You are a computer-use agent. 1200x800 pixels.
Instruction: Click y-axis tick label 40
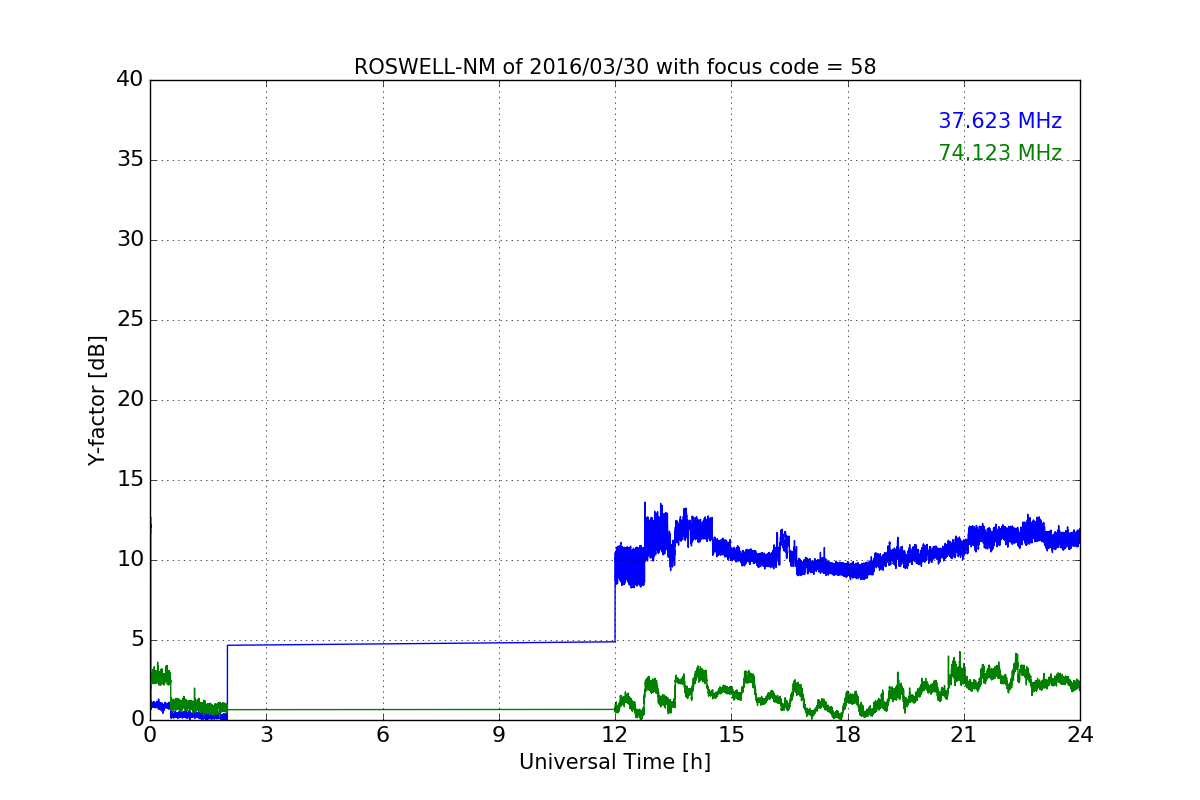click(x=129, y=80)
